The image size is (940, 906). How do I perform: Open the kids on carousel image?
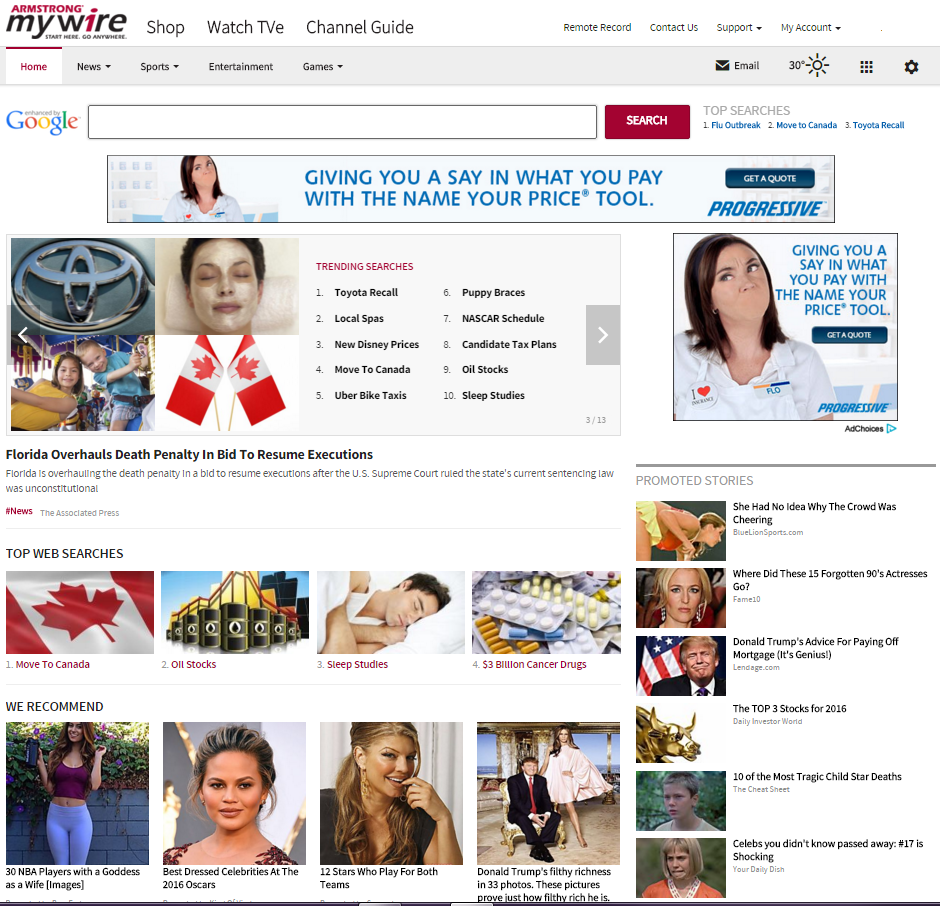coord(83,383)
